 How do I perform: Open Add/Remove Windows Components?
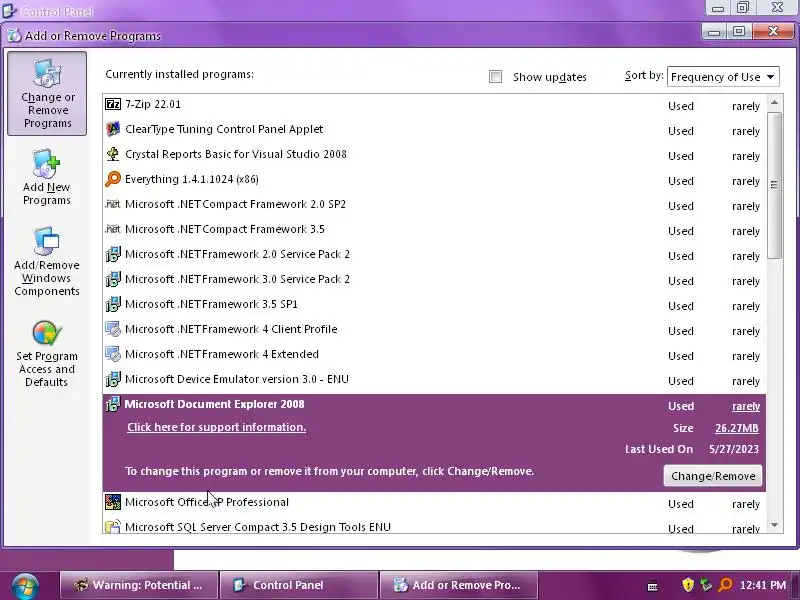pos(46,261)
